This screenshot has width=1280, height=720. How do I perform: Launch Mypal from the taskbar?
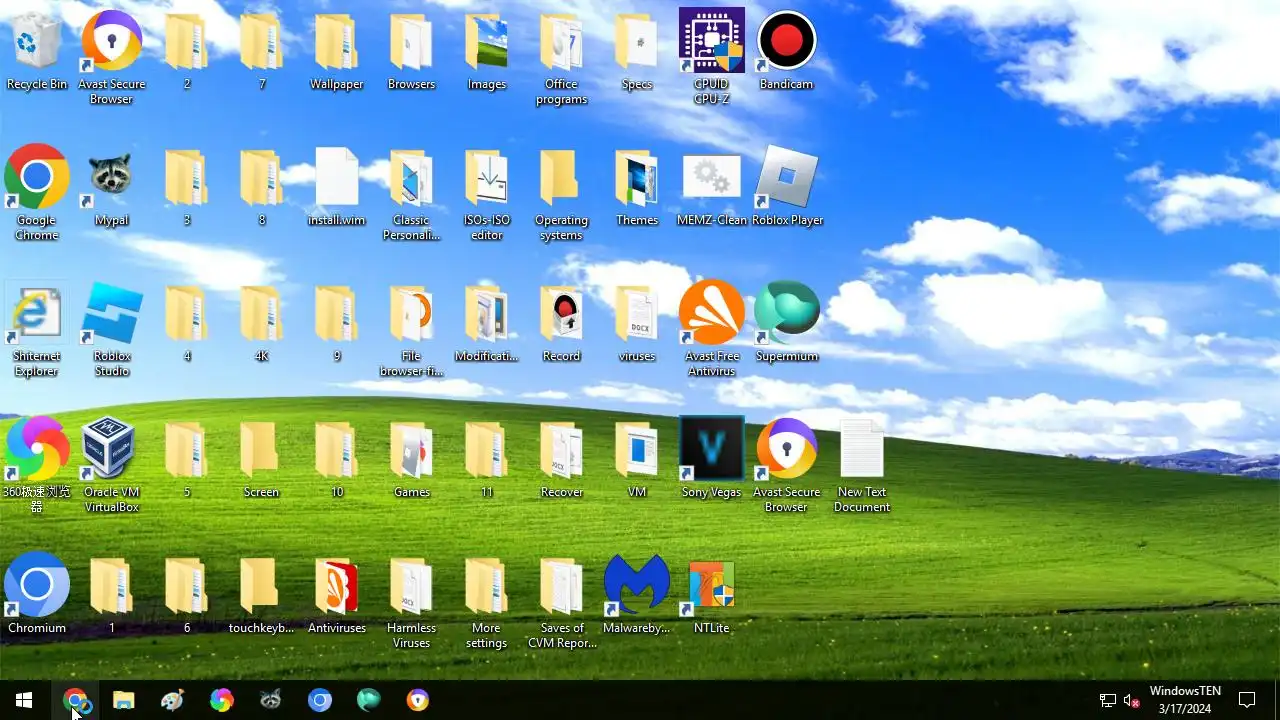[x=271, y=700]
